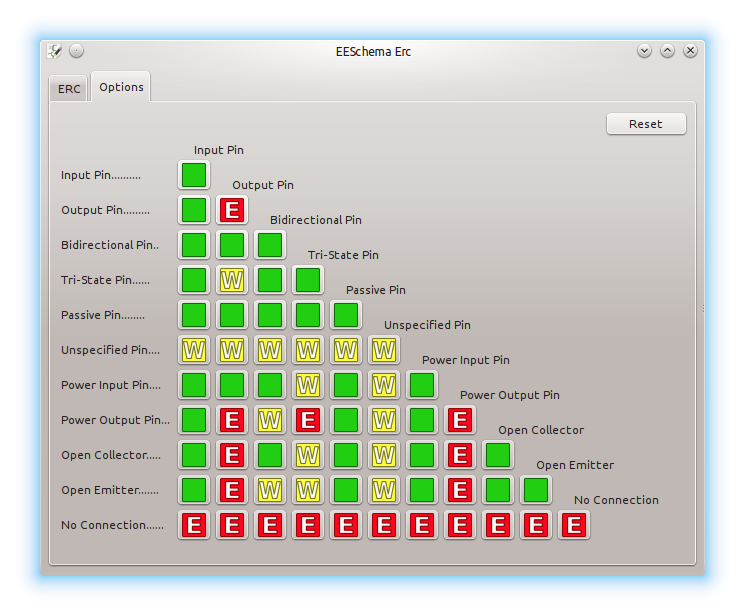This screenshot has height=616, width=745.
Task: Click the 'Power Output Pin...' row label
Action: click(x=115, y=420)
